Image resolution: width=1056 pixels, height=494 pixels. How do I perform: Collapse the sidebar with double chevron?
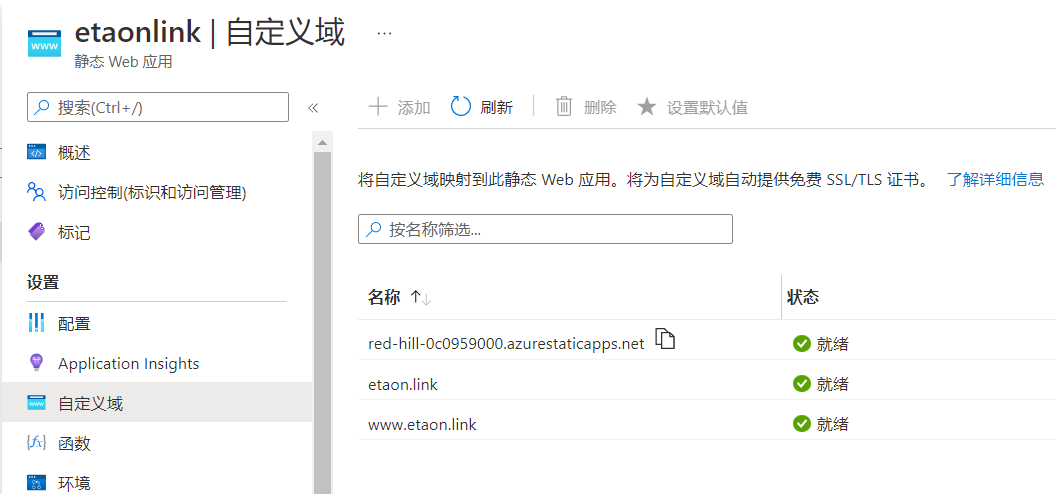pyautogui.click(x=312, y=108)
